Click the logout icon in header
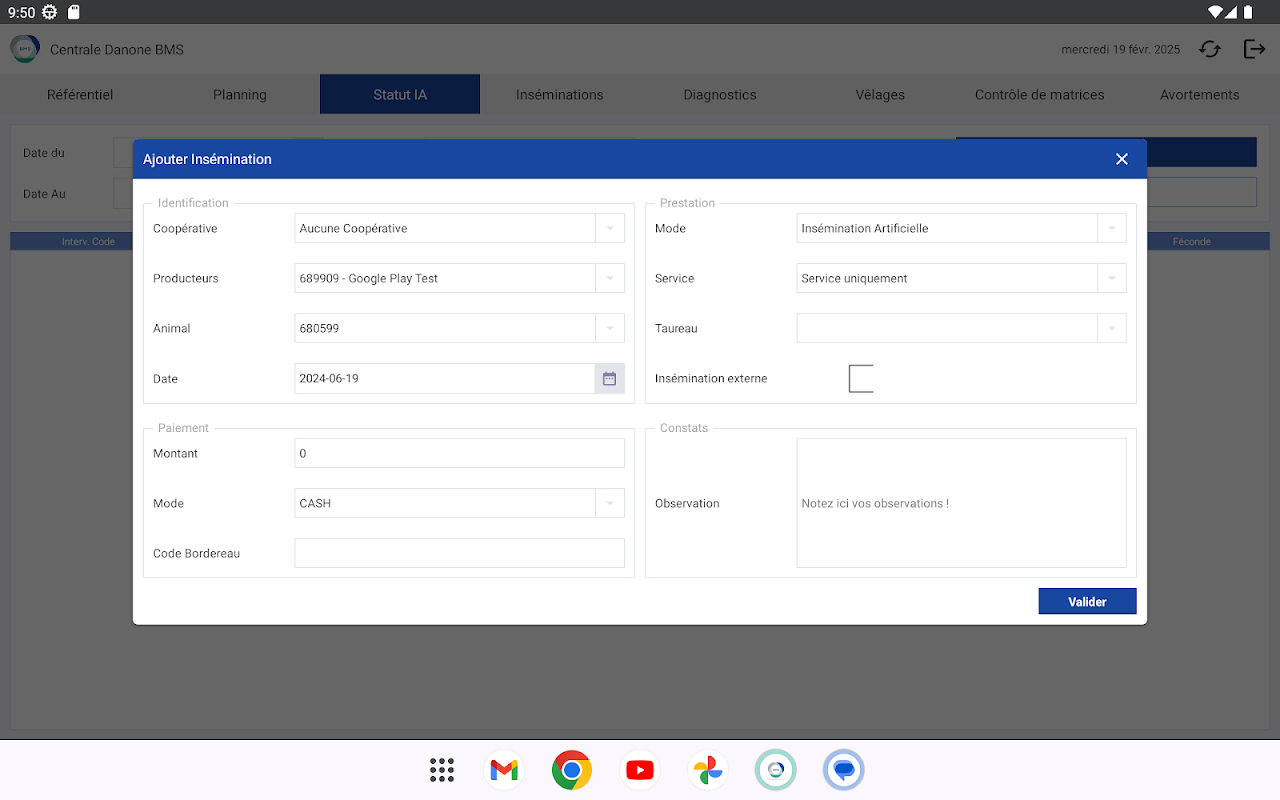The image size is (1280, 800). (x=1254, y=49)
